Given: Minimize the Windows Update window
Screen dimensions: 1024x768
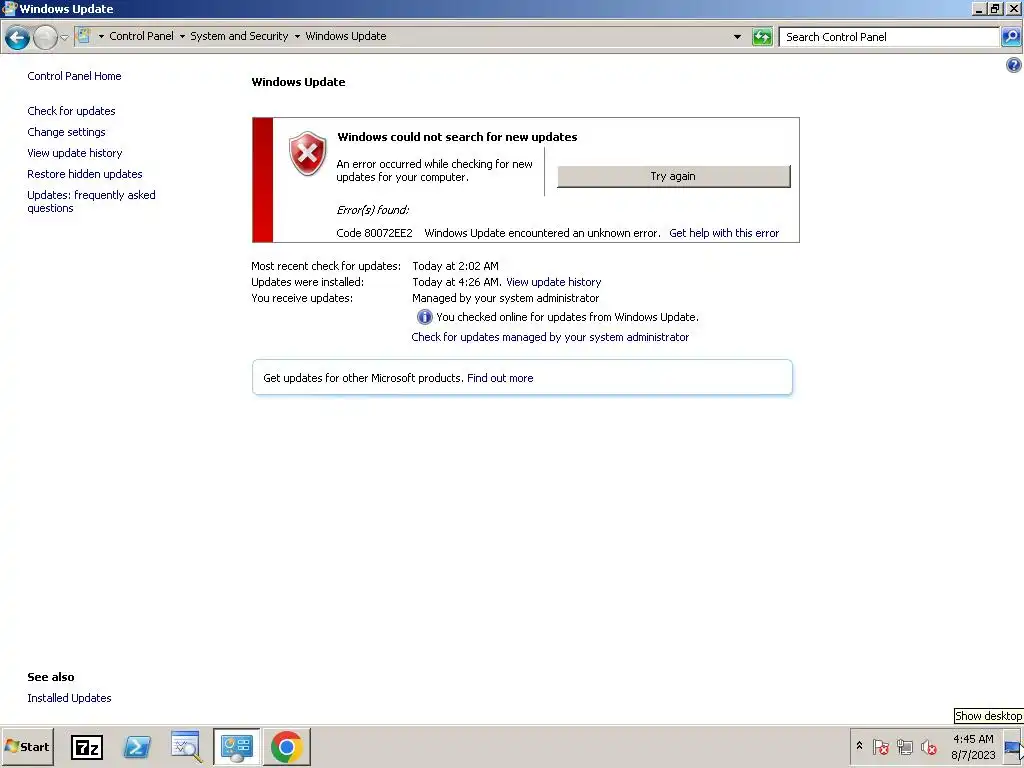Looking at the screenshot, I should pyautogui.click(x=978, y=9).
